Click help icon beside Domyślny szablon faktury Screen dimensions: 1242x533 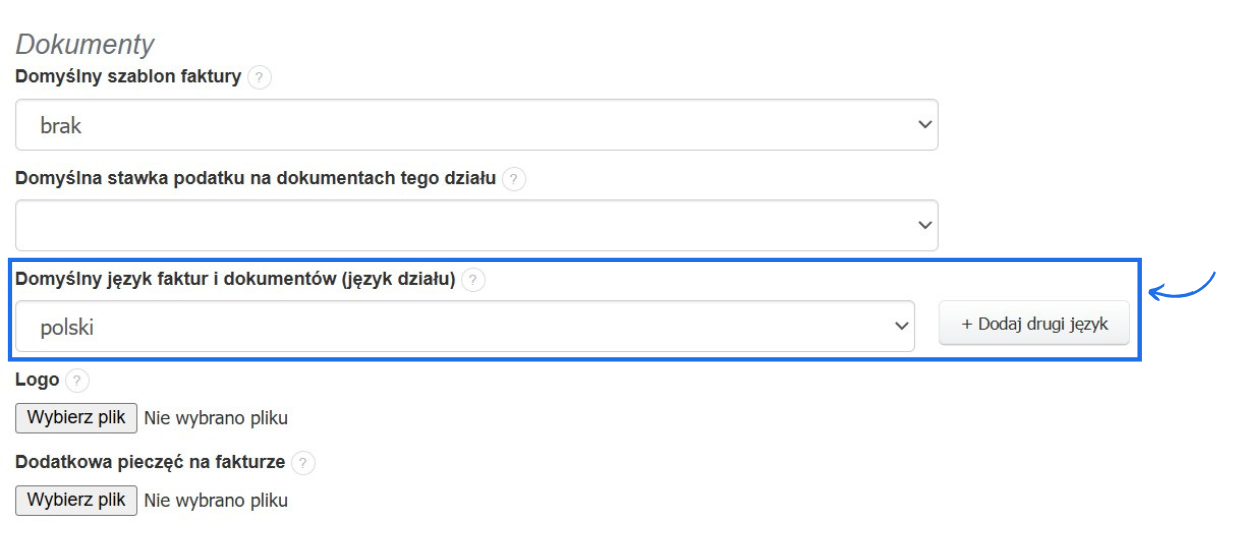point(259,77)
